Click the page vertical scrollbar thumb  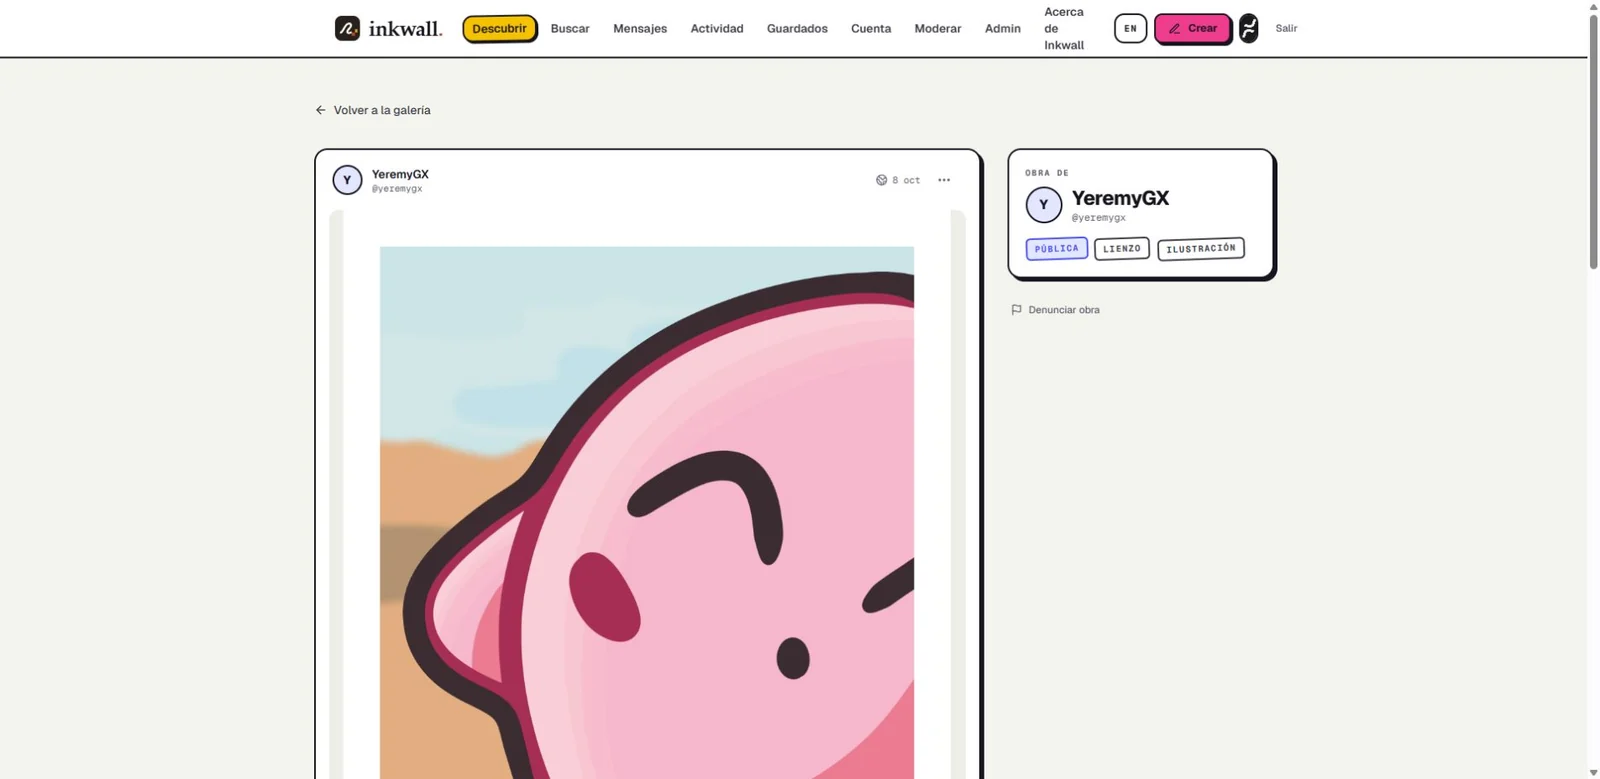click(x=1593, y=140)
